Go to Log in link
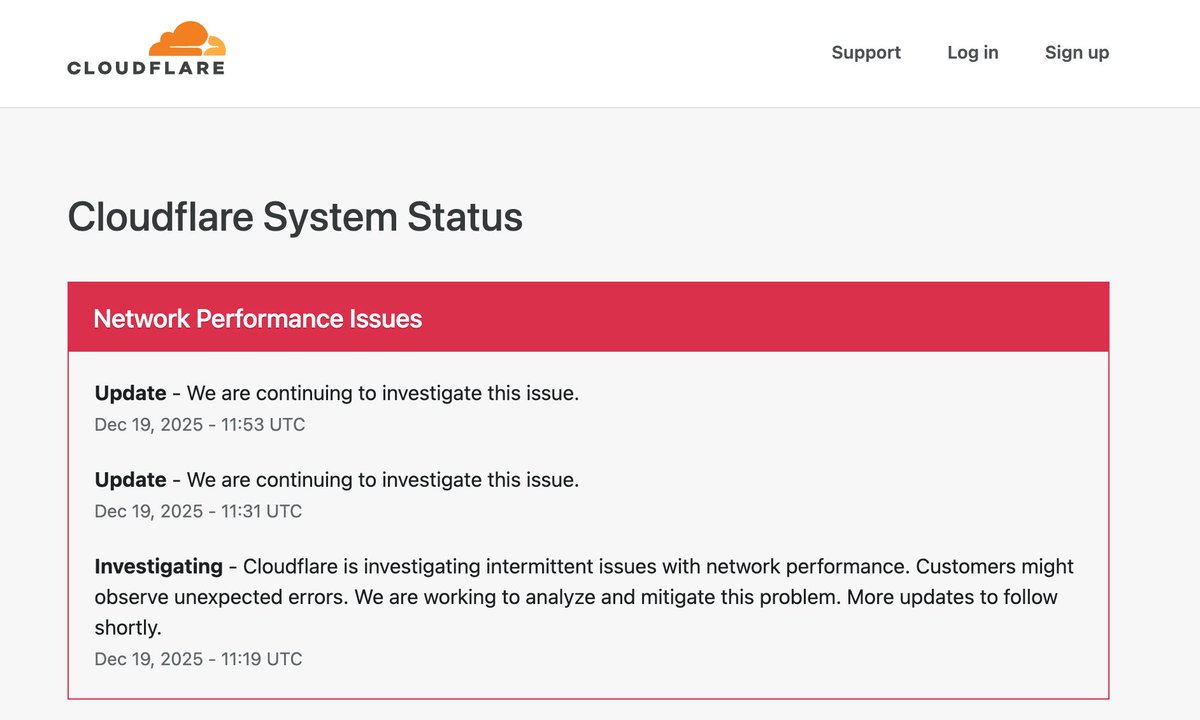 tap(973, 53)
